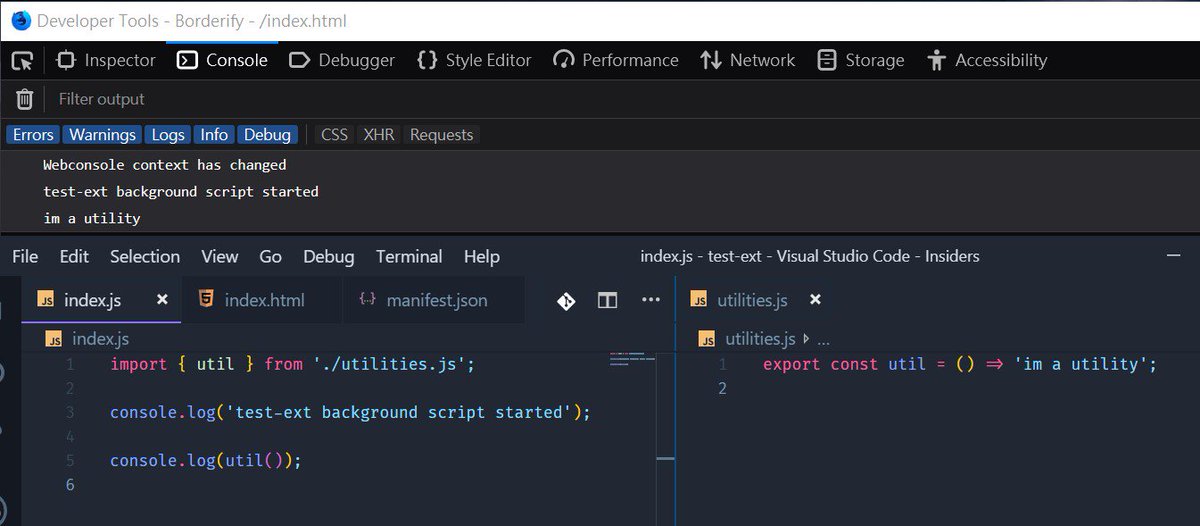Click the index.js minimap preview
Image resolution: width=1200 pixels, height=526 pixels.
(x=632, y=358)
